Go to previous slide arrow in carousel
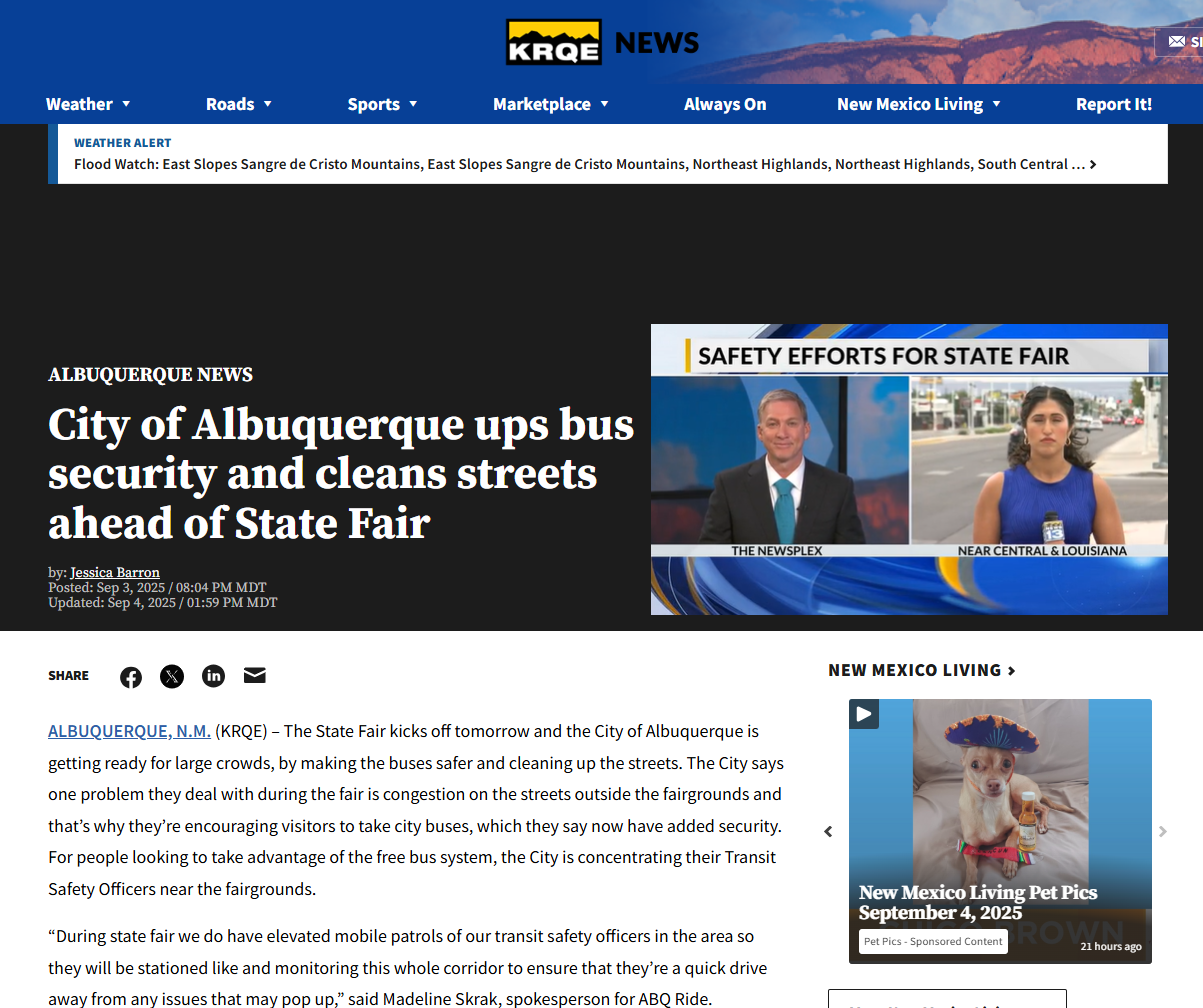The height and width of the screenshot is (1008, 1203). click(x=828, y=832)
